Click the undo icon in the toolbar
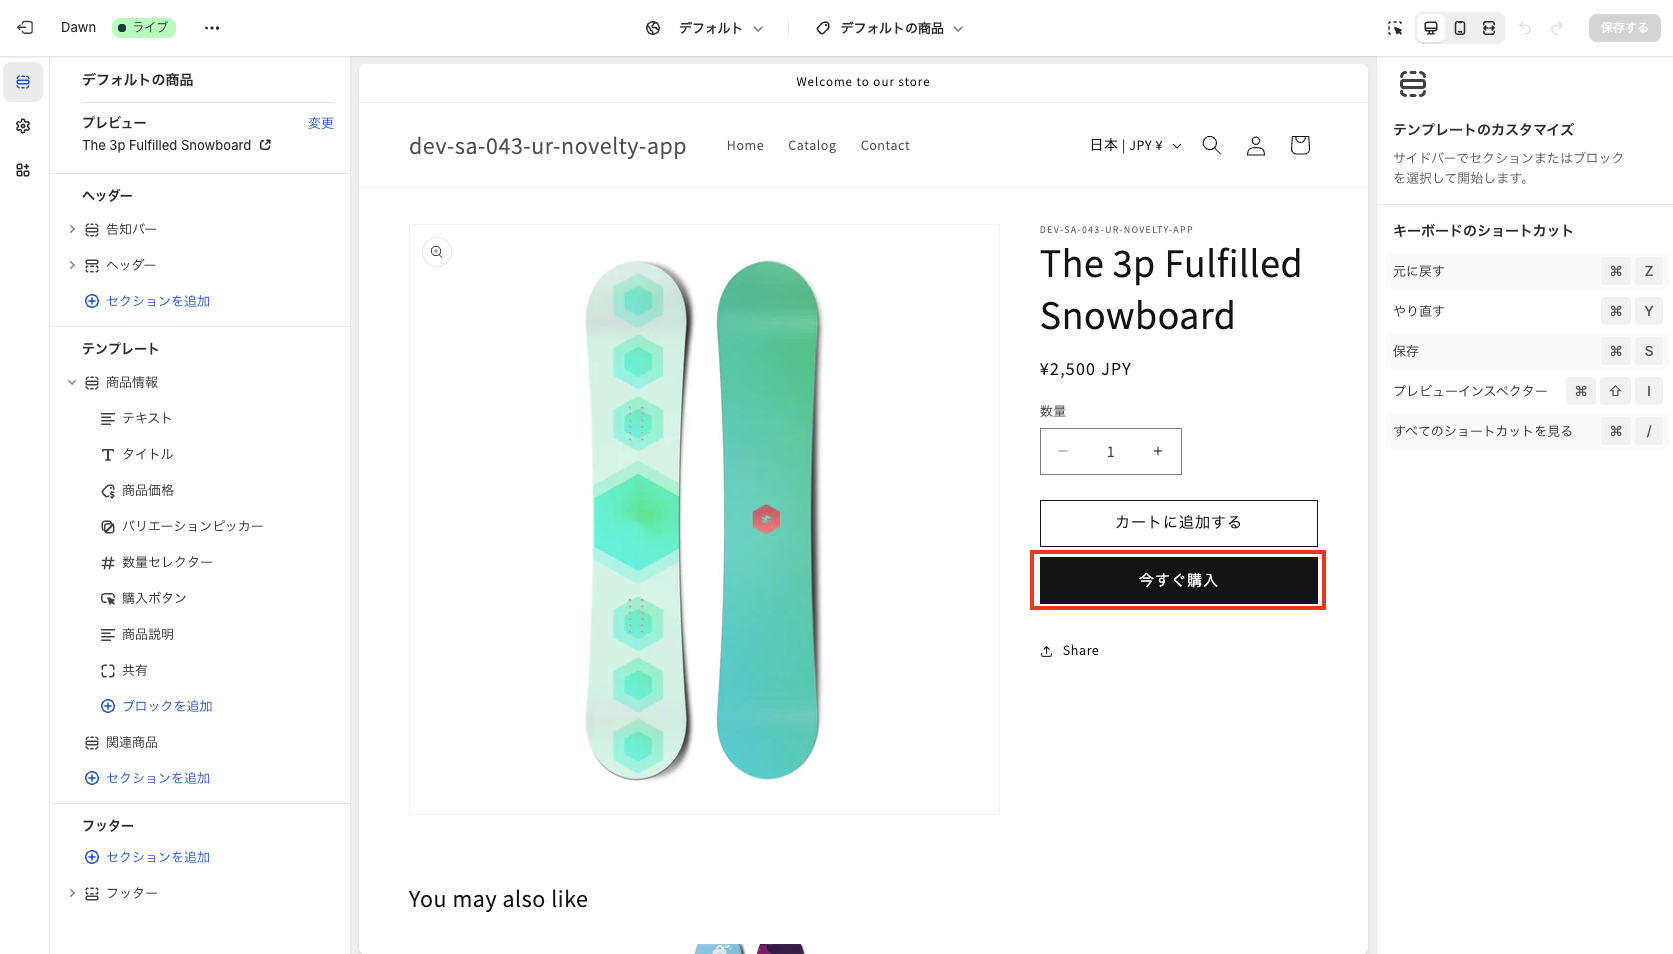The height and width of the screenshot is (954, 1673). [1524, 28]
